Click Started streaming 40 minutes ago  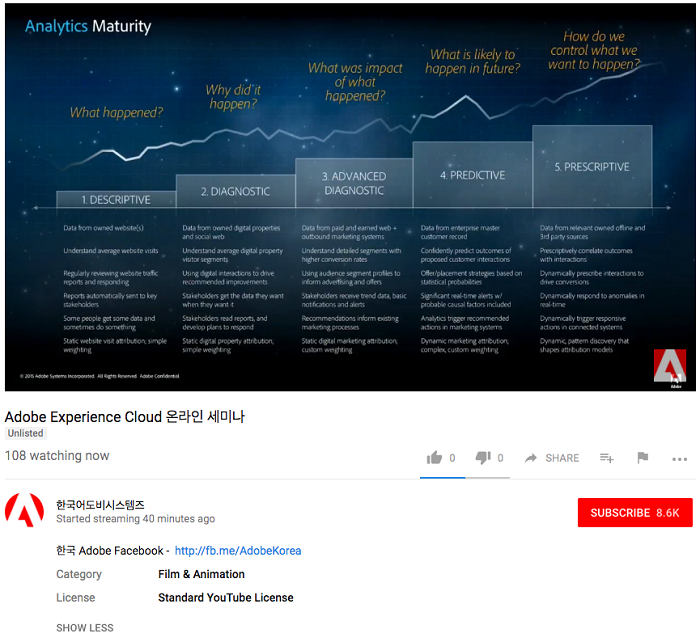(135, 519)
